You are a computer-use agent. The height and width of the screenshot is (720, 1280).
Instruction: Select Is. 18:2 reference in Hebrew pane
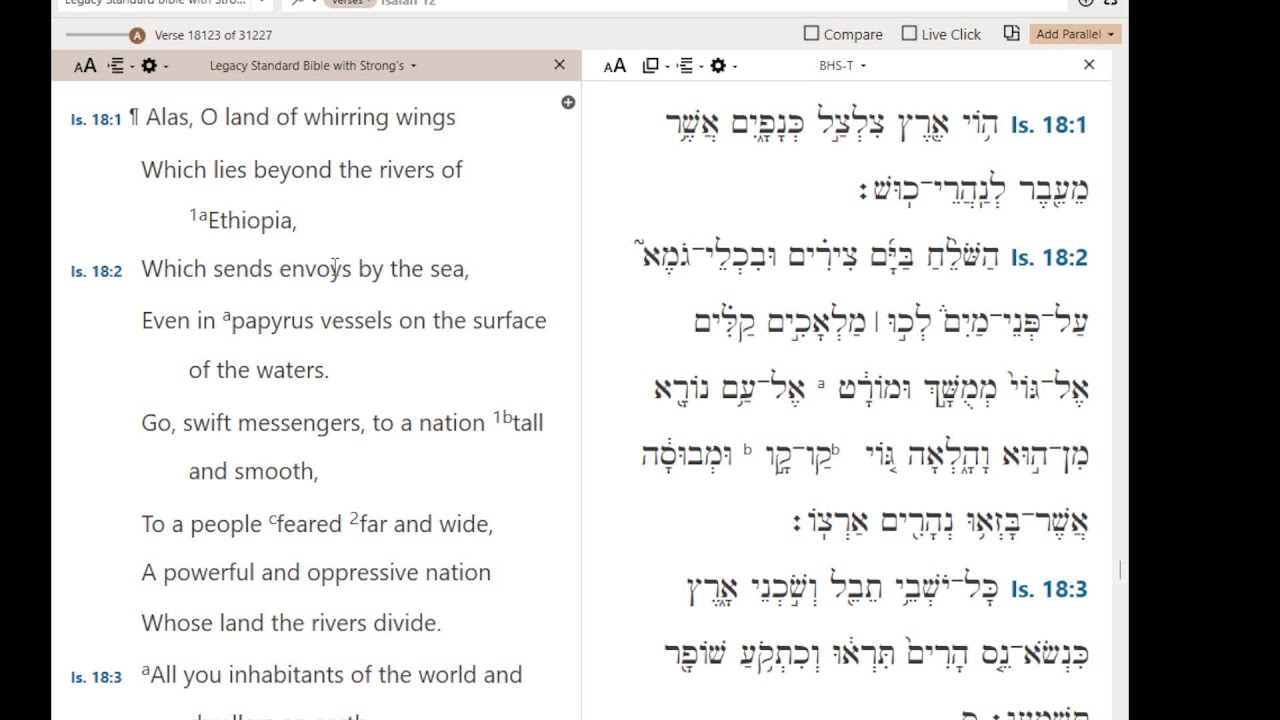point(1048,258)
